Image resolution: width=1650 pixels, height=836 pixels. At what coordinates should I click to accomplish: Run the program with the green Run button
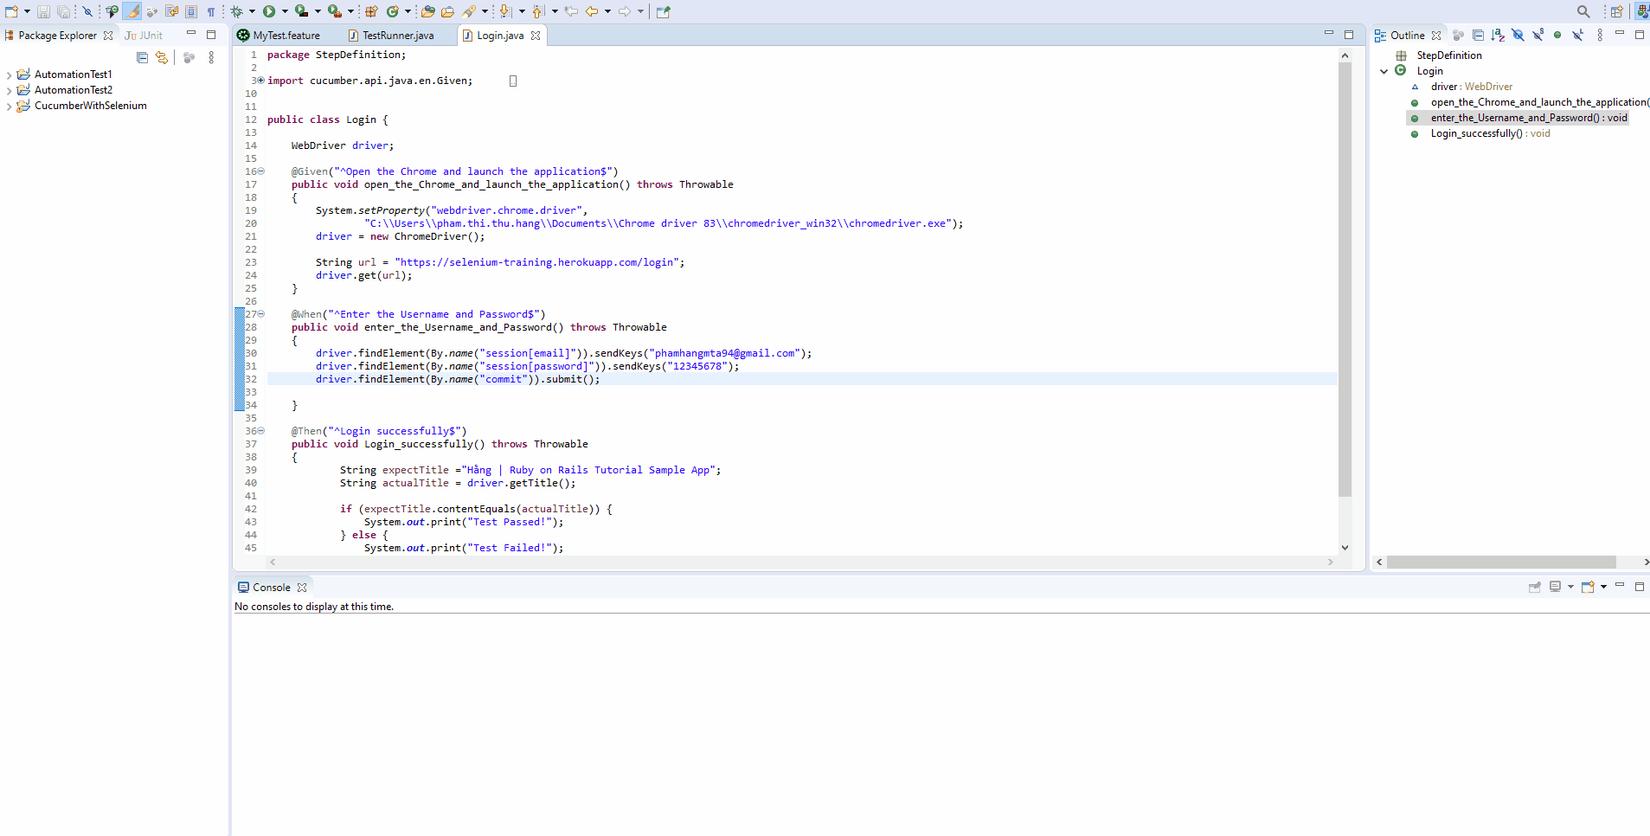pyautogui.click(x=269, y=11)
